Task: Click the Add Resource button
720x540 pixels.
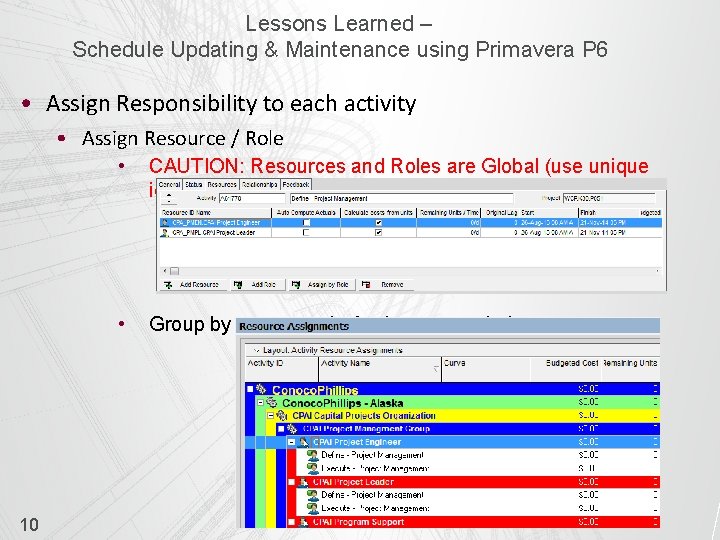Action: tap(194, 285)
